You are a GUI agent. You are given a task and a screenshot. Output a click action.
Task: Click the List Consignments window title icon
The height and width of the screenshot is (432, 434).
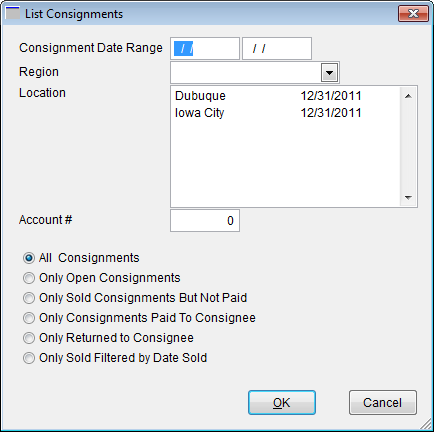[13, 13]
